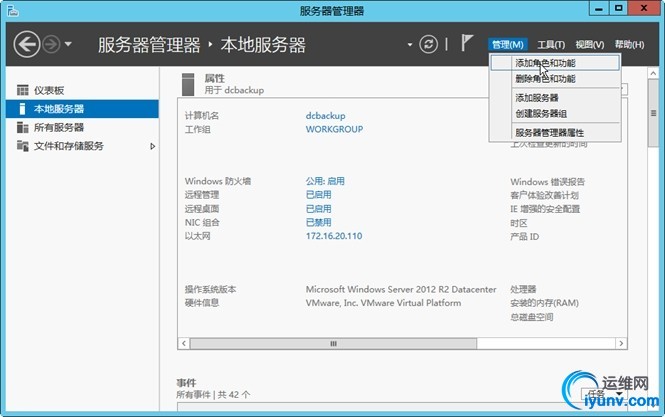Click the 总磁盘空间 label
The height and width of the screenshot is (417, 665).
click(532, 317)
